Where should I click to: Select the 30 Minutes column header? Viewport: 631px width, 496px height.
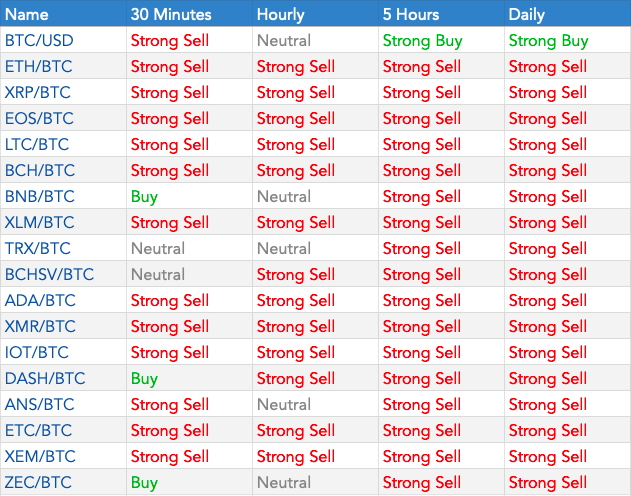tap(169, 14)
